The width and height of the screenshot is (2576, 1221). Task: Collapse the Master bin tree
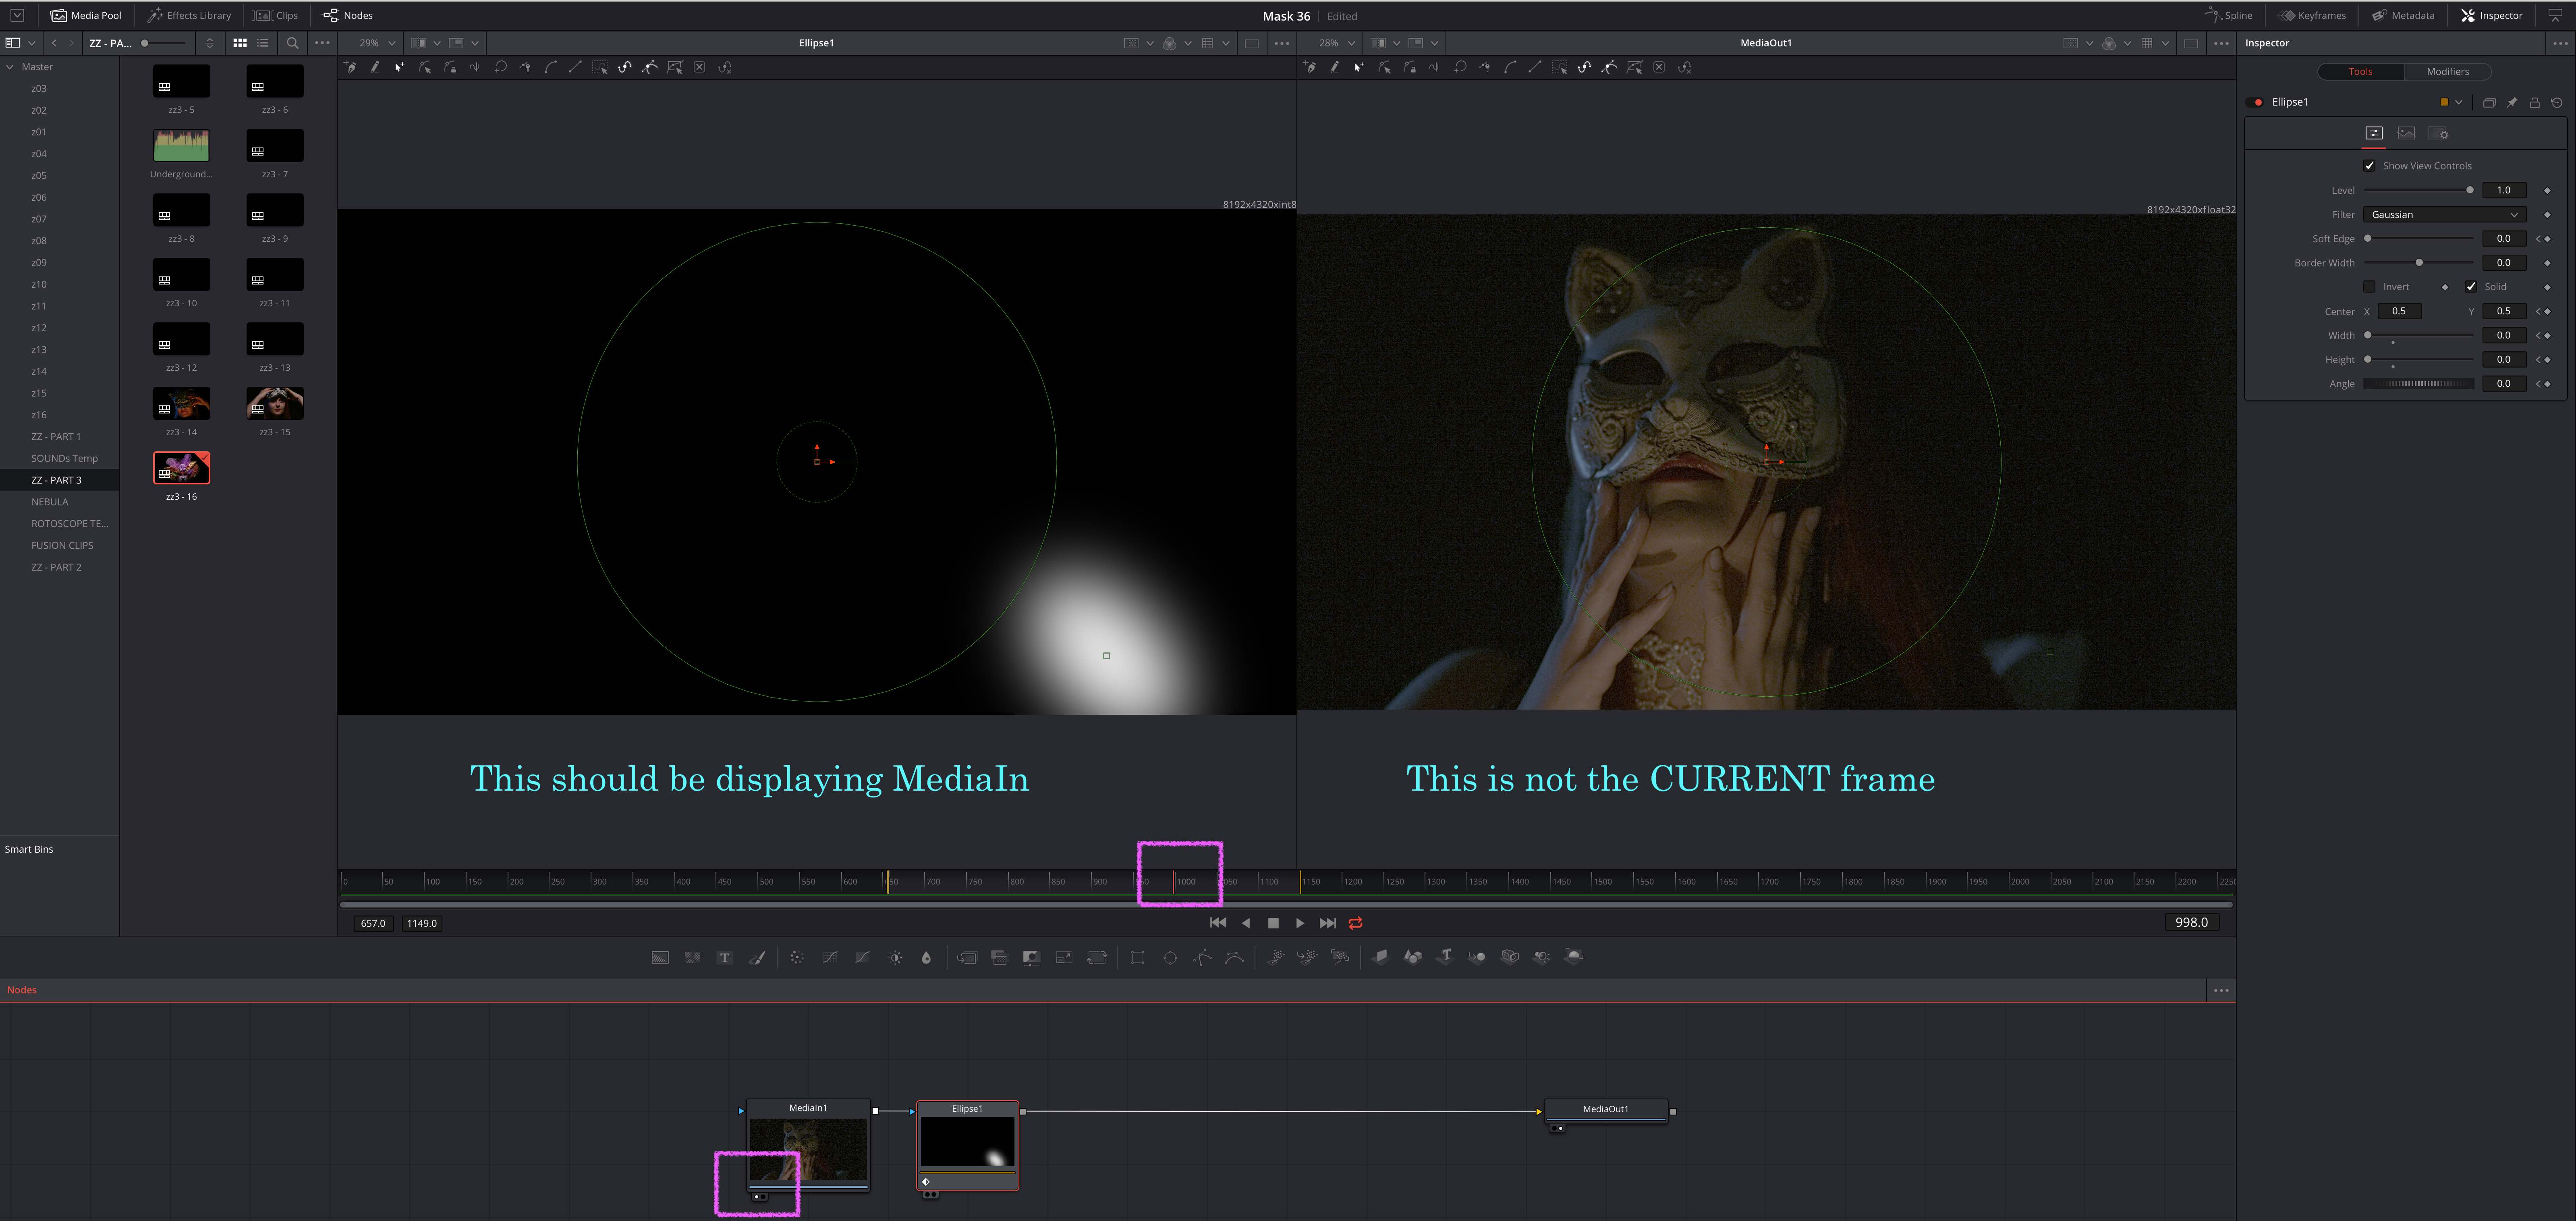(10, 67)
